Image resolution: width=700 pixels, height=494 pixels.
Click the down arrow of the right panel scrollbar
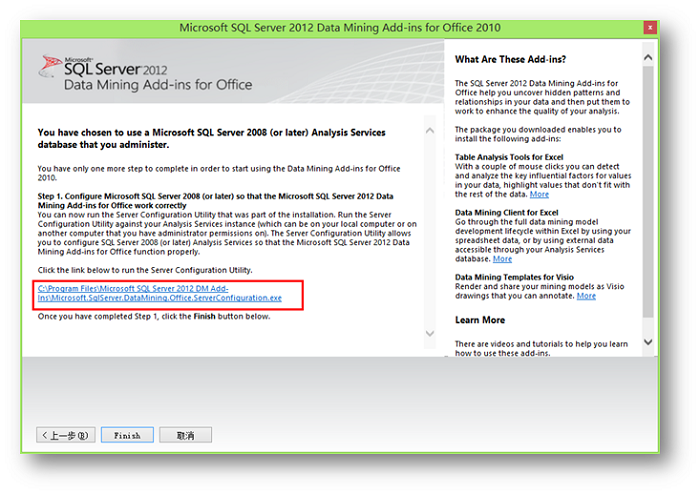tap(648, 342)
